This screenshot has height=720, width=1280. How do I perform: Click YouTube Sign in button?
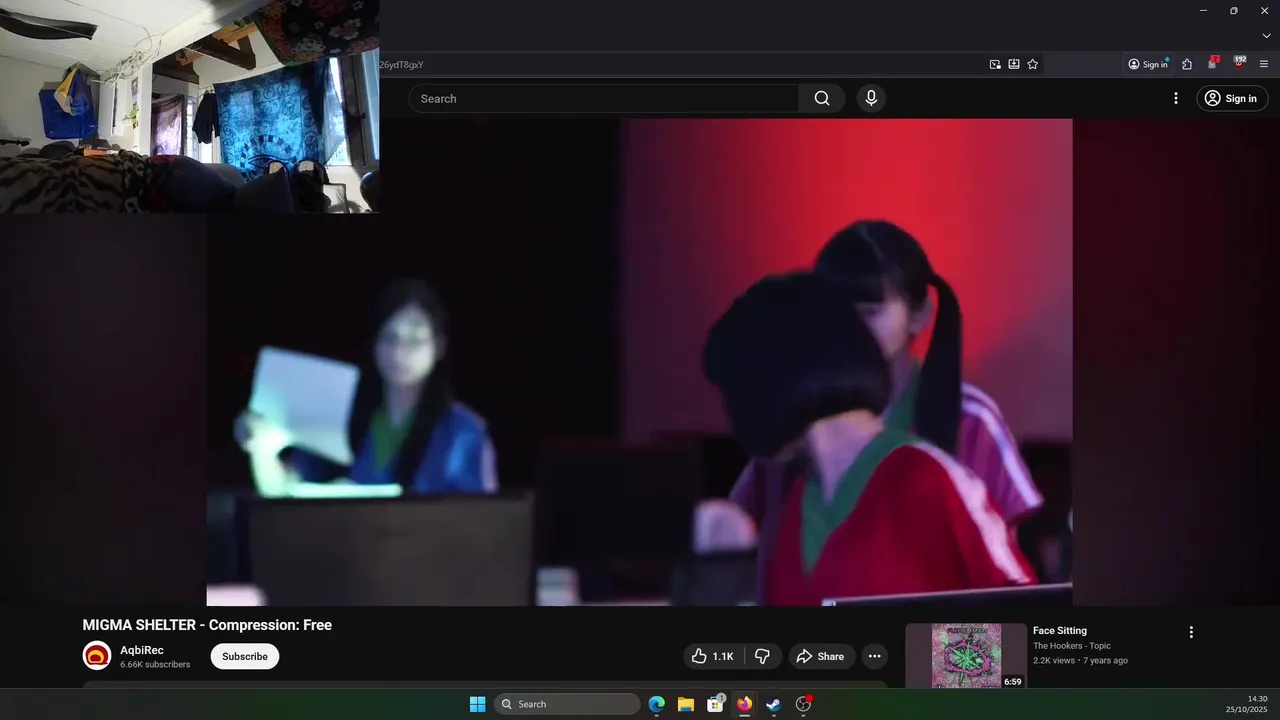pyautogui.click(x=1232, y=98)
